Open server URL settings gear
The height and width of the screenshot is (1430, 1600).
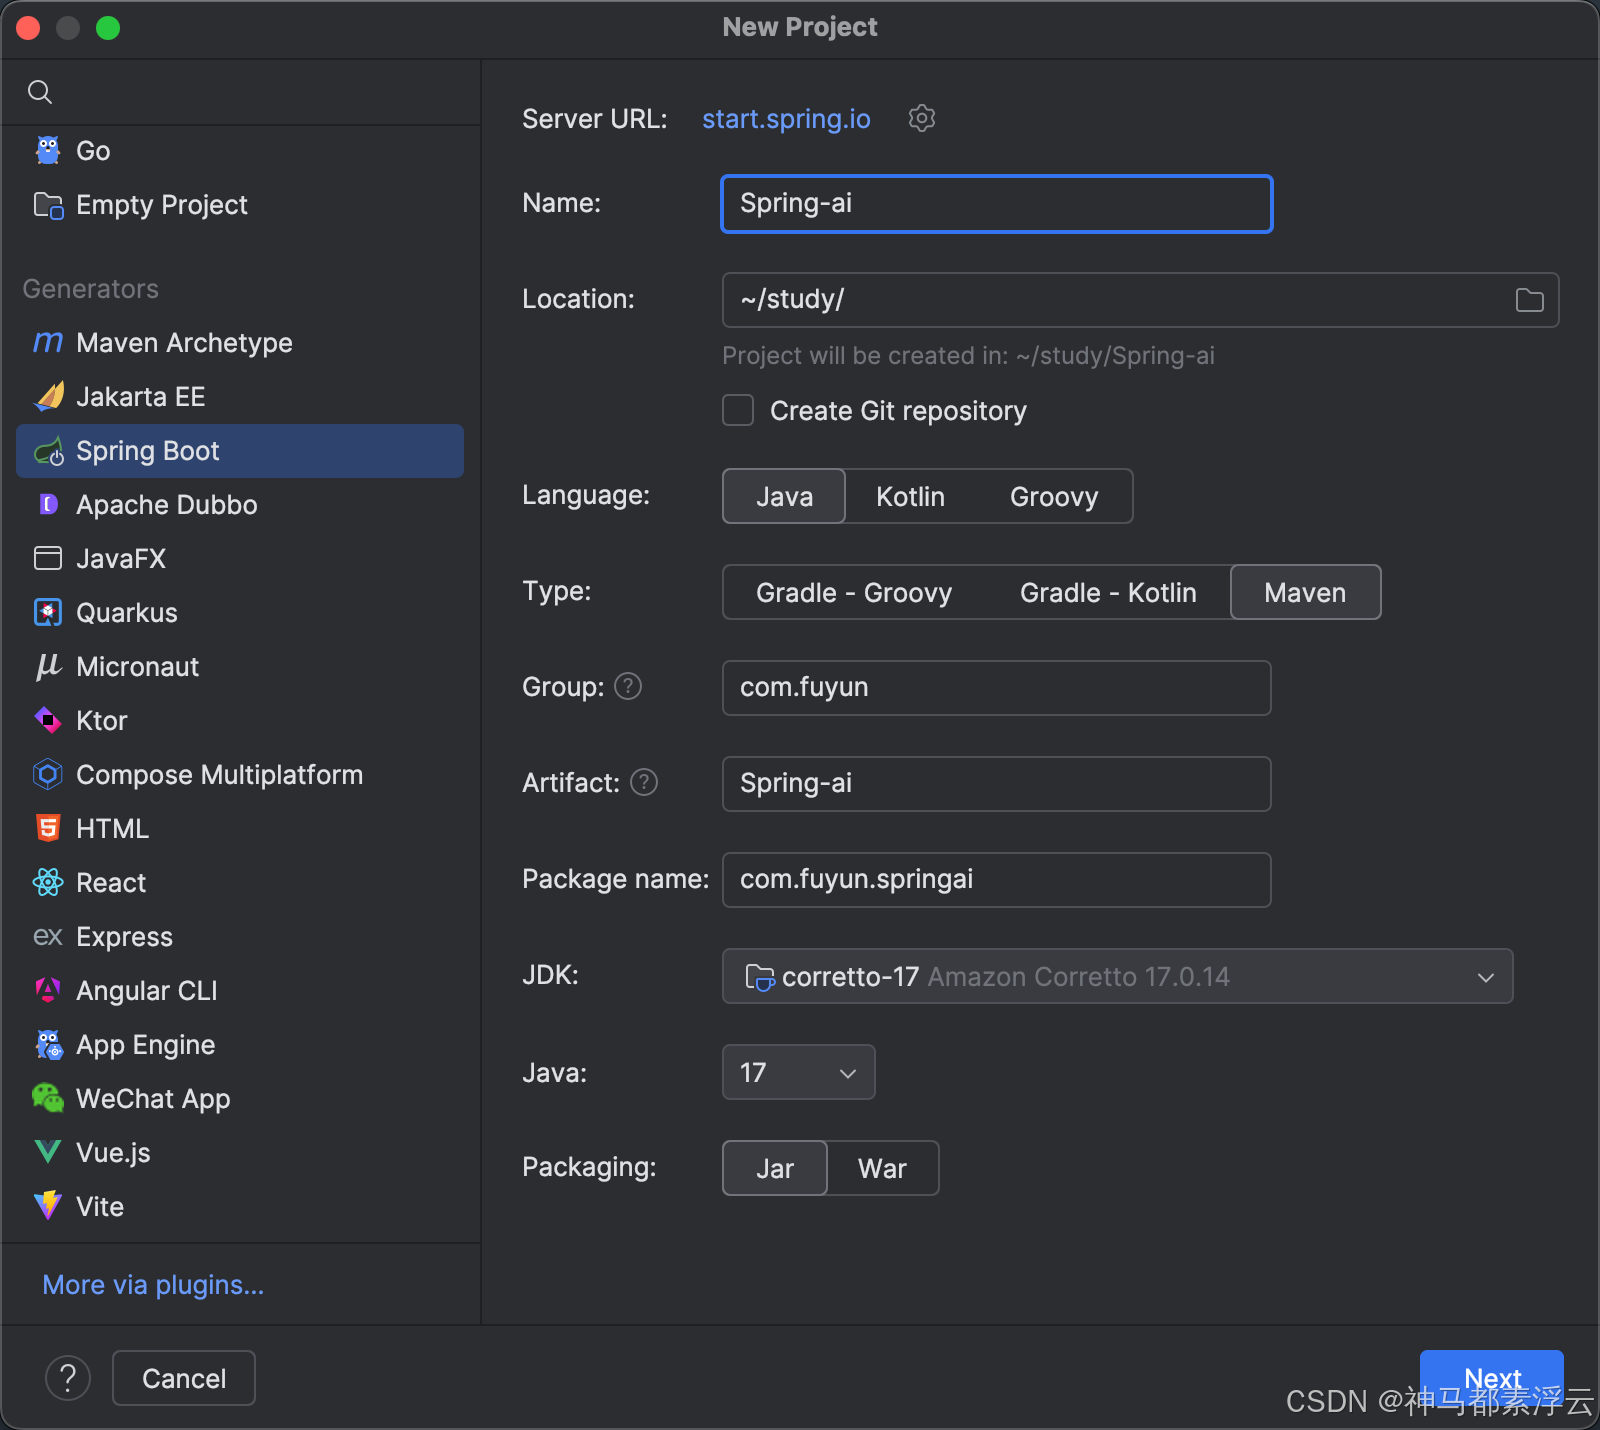[x=922, y=118]
